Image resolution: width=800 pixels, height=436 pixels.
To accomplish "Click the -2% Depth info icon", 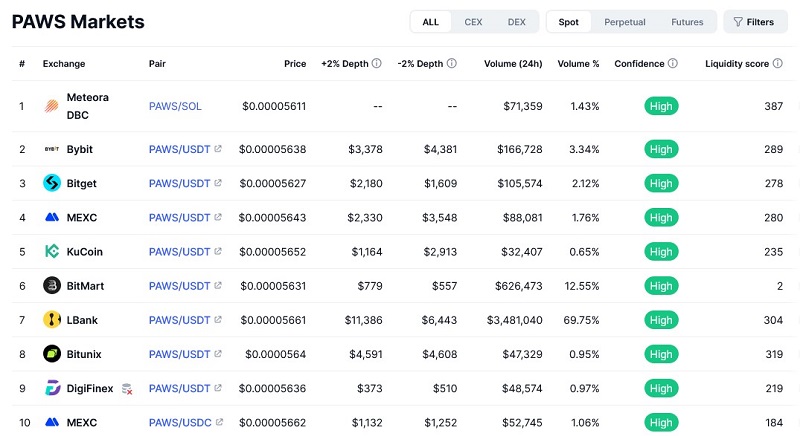I will [452, 63].
